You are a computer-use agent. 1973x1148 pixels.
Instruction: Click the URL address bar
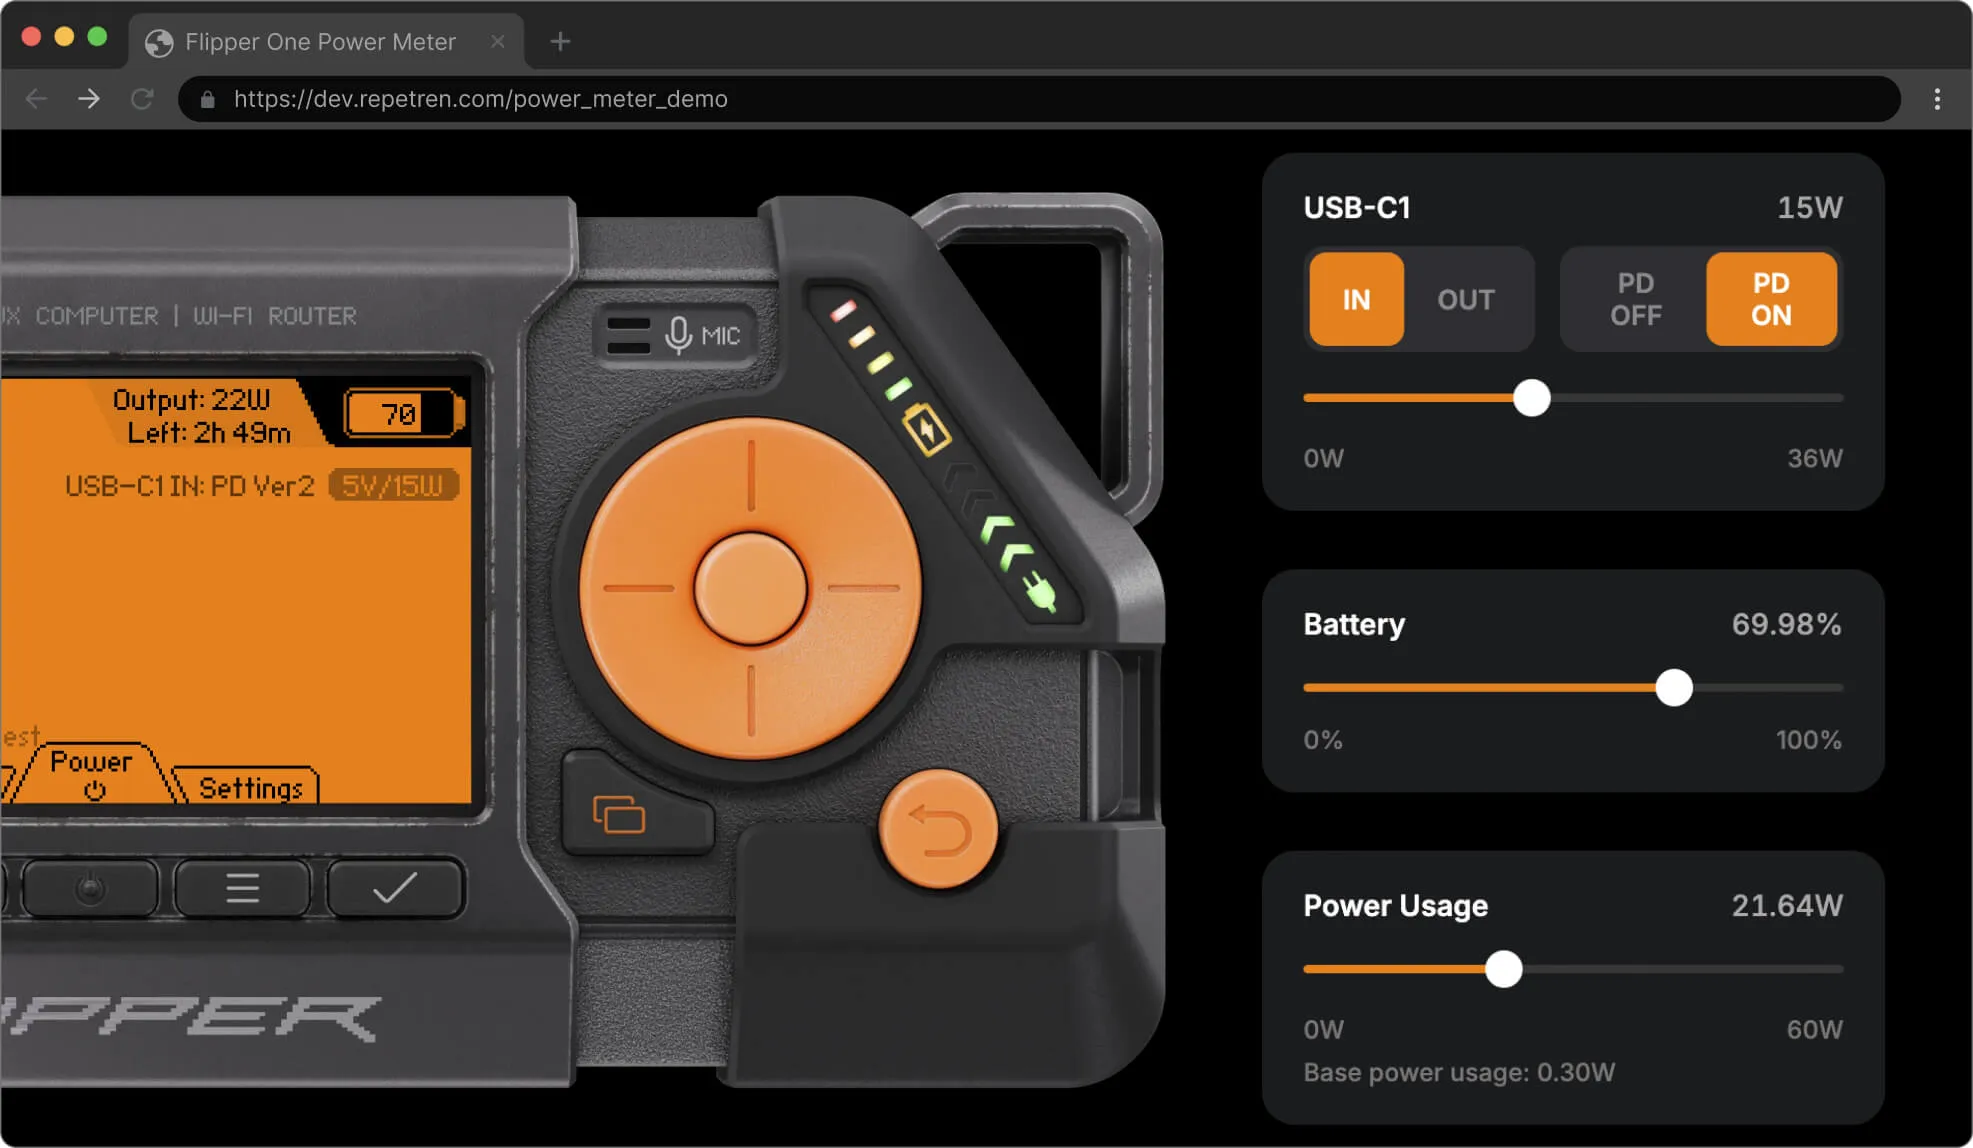click(1039, 99)
